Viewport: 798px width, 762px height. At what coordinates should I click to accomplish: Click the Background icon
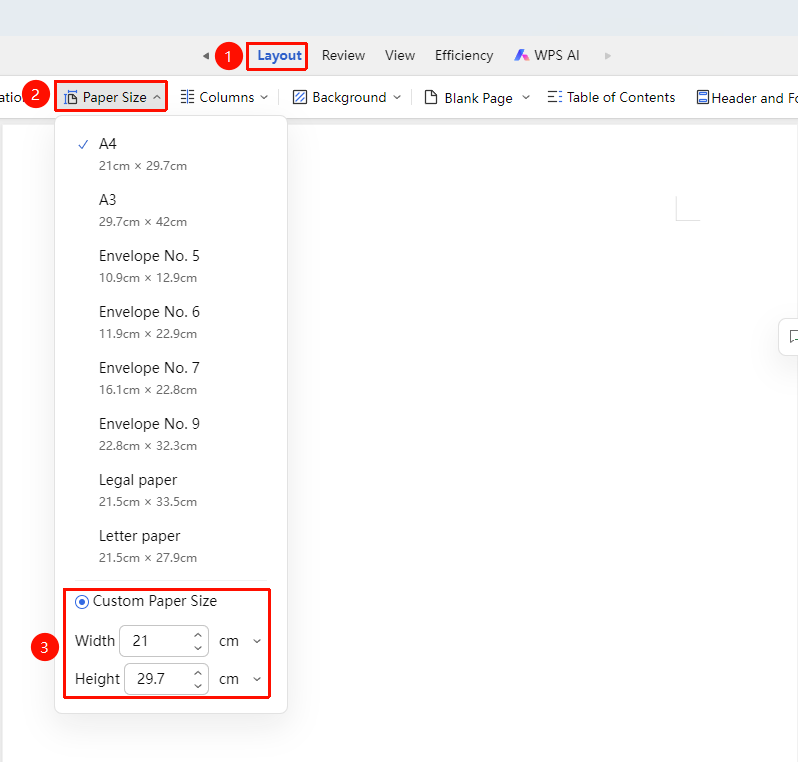(x=300, y=97)
